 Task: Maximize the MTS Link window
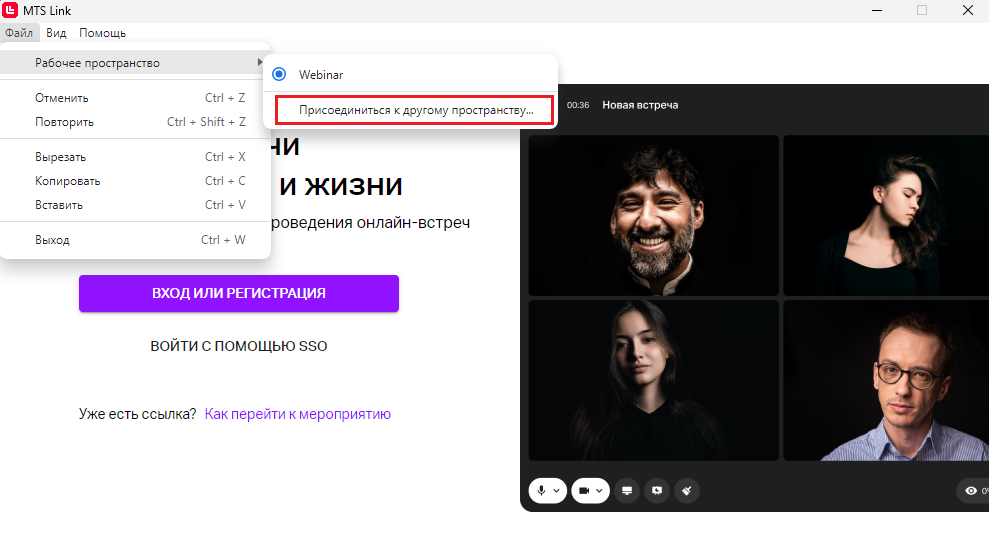point(922,10)
